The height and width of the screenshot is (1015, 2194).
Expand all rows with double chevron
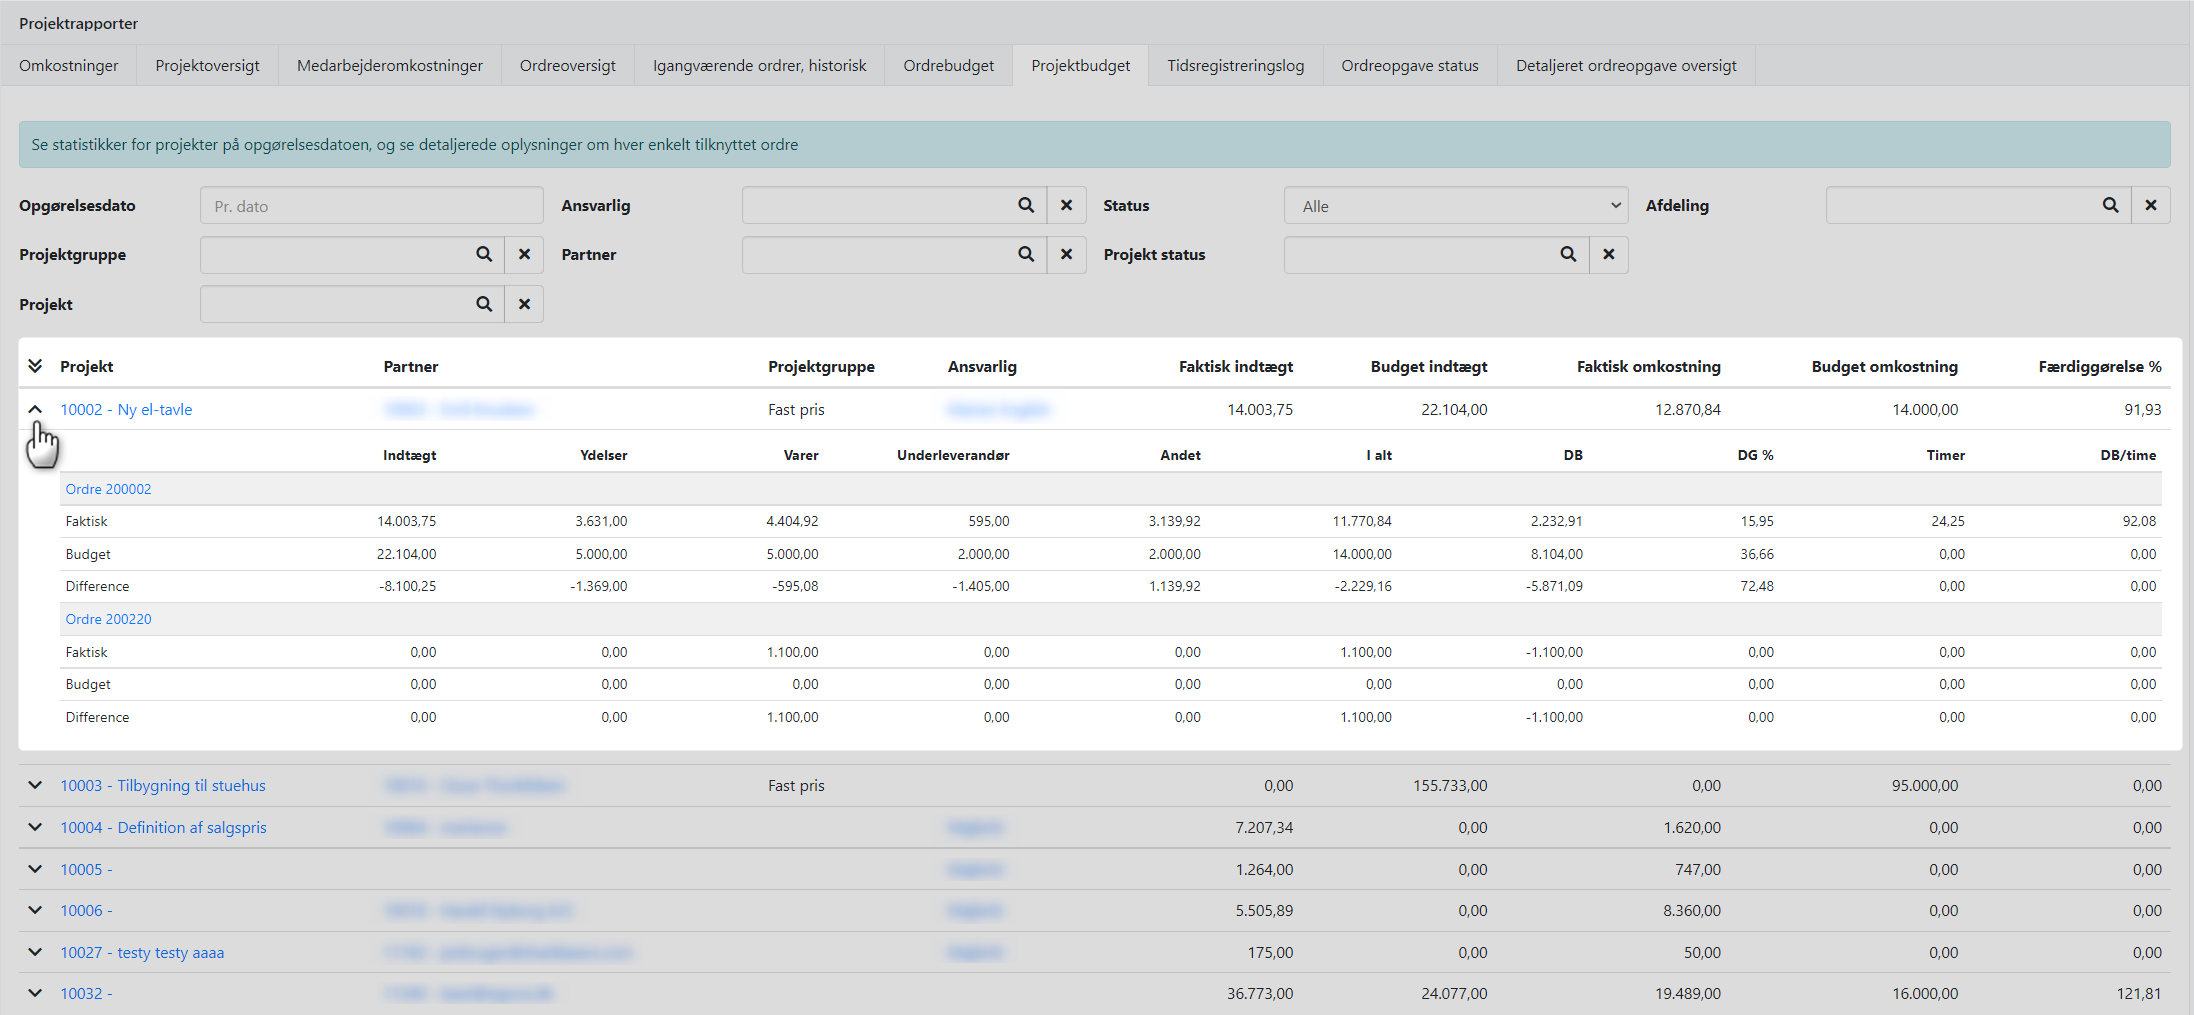[35, 366]
